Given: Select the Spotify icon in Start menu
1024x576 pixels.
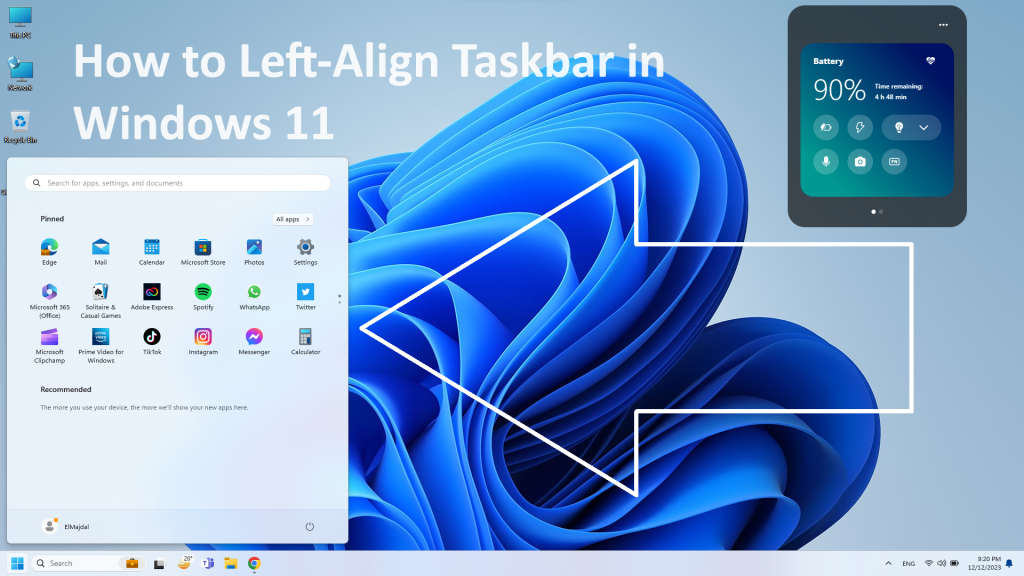Looking at the screenshot, I should (203, 293).
